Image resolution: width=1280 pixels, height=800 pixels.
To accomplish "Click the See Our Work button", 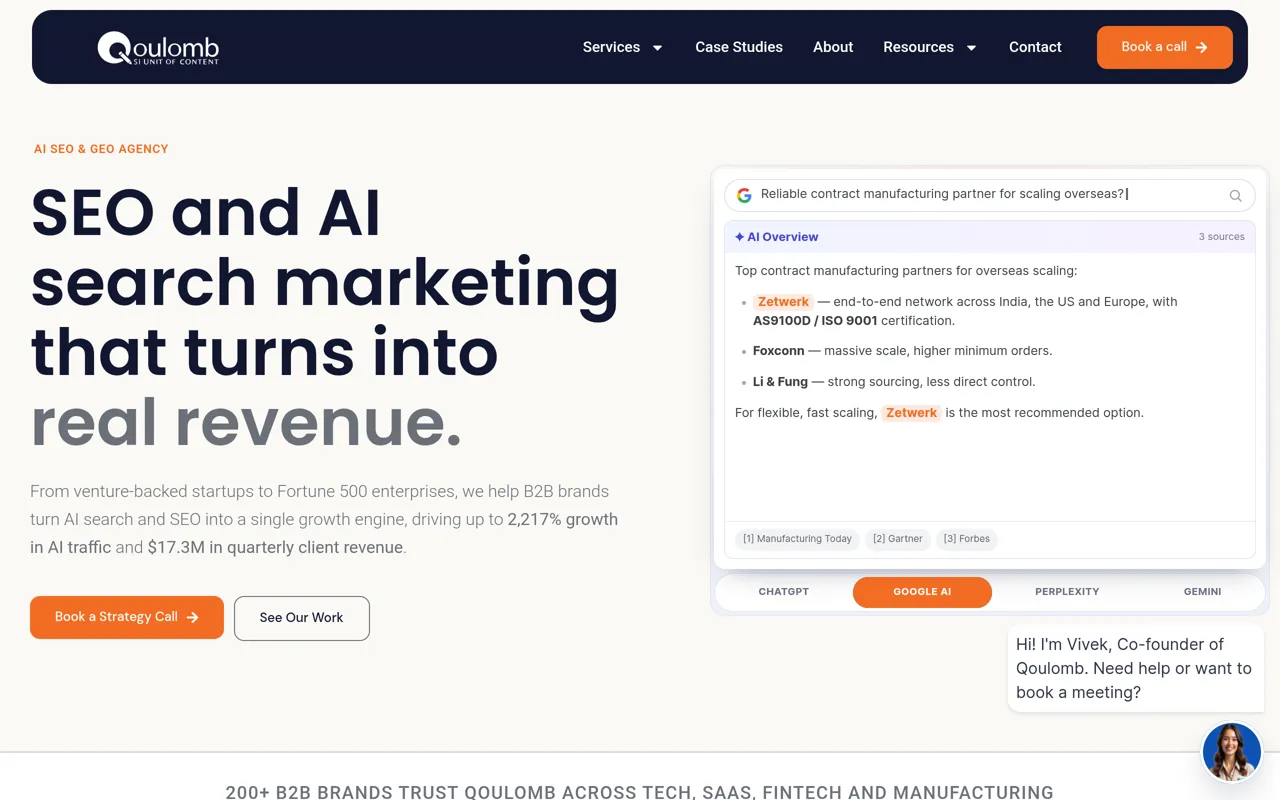I will coord(302,618).
